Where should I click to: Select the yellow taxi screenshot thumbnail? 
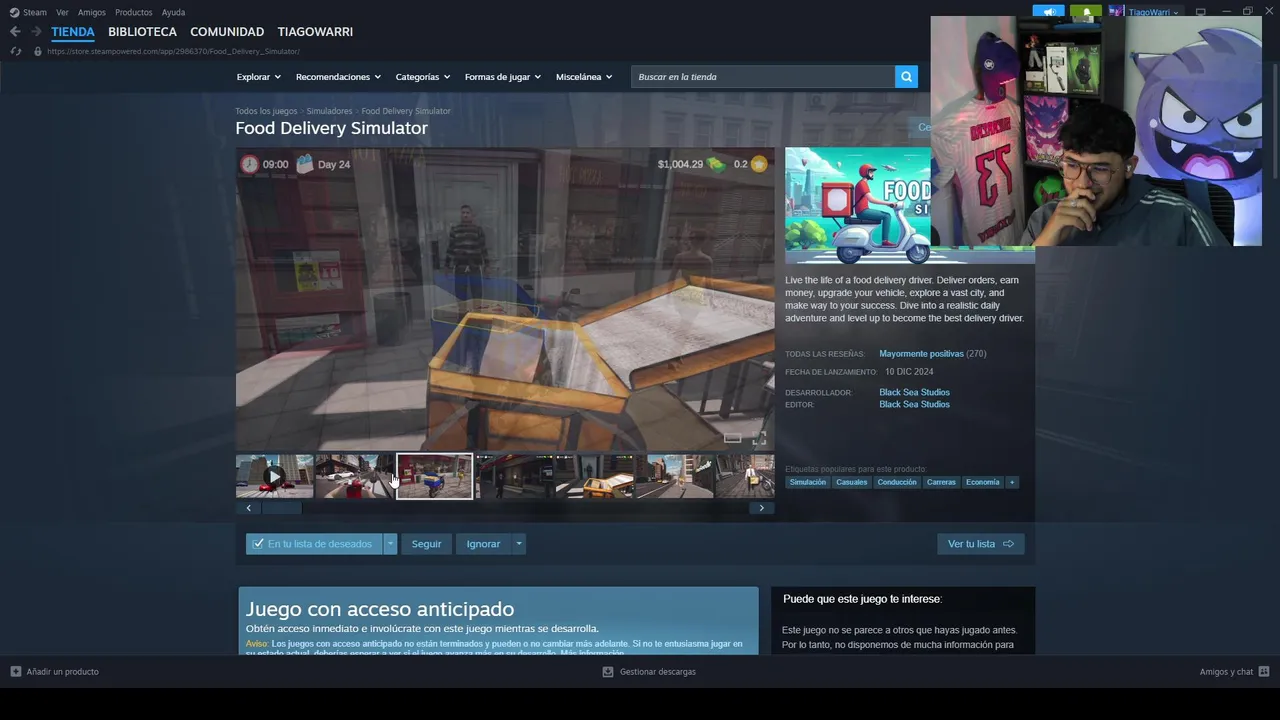coord(595,476)
